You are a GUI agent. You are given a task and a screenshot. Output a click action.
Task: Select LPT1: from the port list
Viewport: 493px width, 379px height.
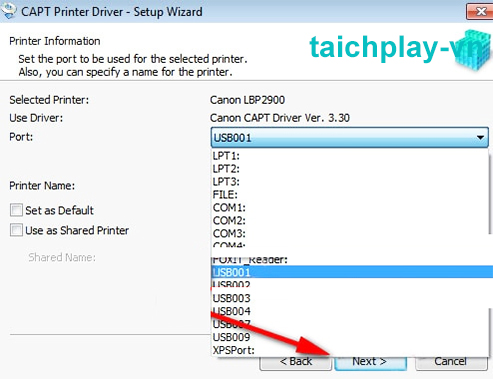pyautogui.click(x=350, y=156)
